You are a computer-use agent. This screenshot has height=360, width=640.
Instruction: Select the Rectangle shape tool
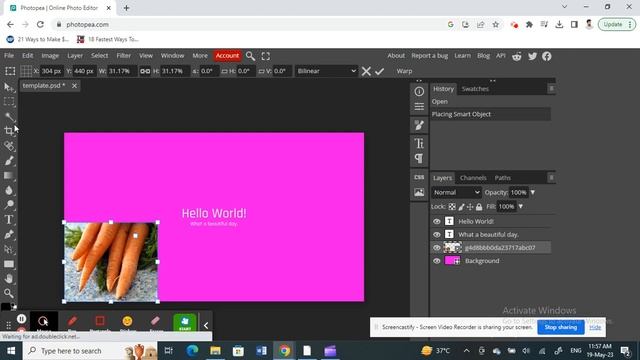[9, 264]
